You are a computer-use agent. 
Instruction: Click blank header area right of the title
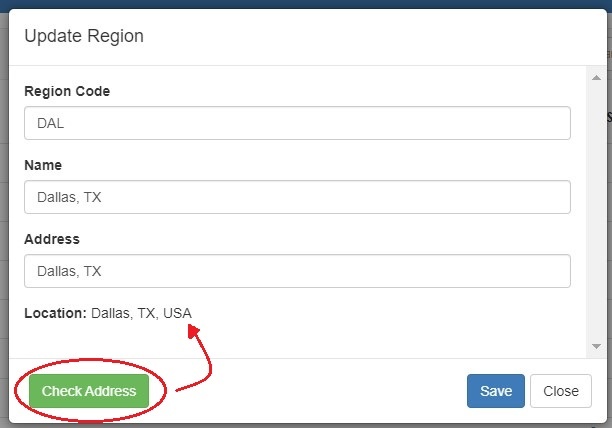coord(400,36)
